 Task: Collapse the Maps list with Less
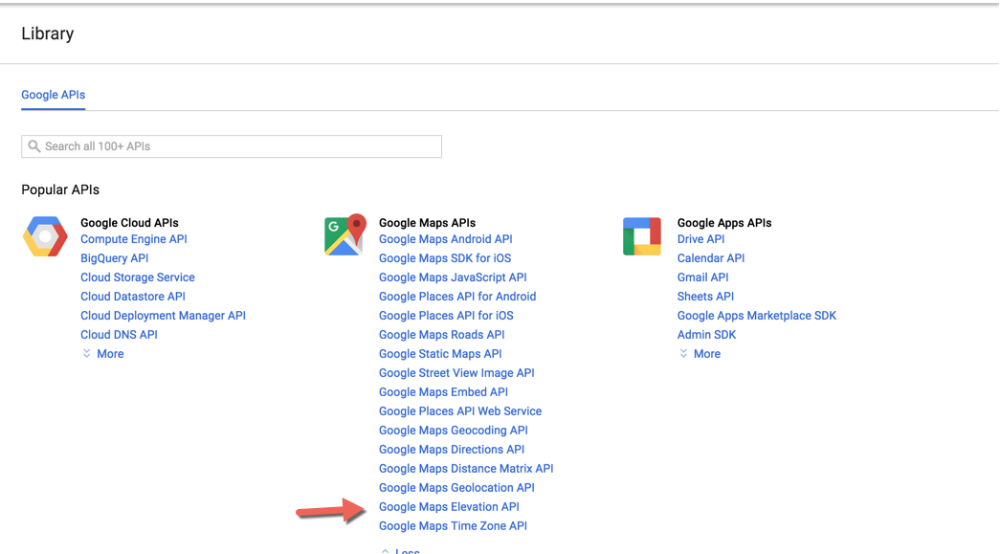coord(401,550)
